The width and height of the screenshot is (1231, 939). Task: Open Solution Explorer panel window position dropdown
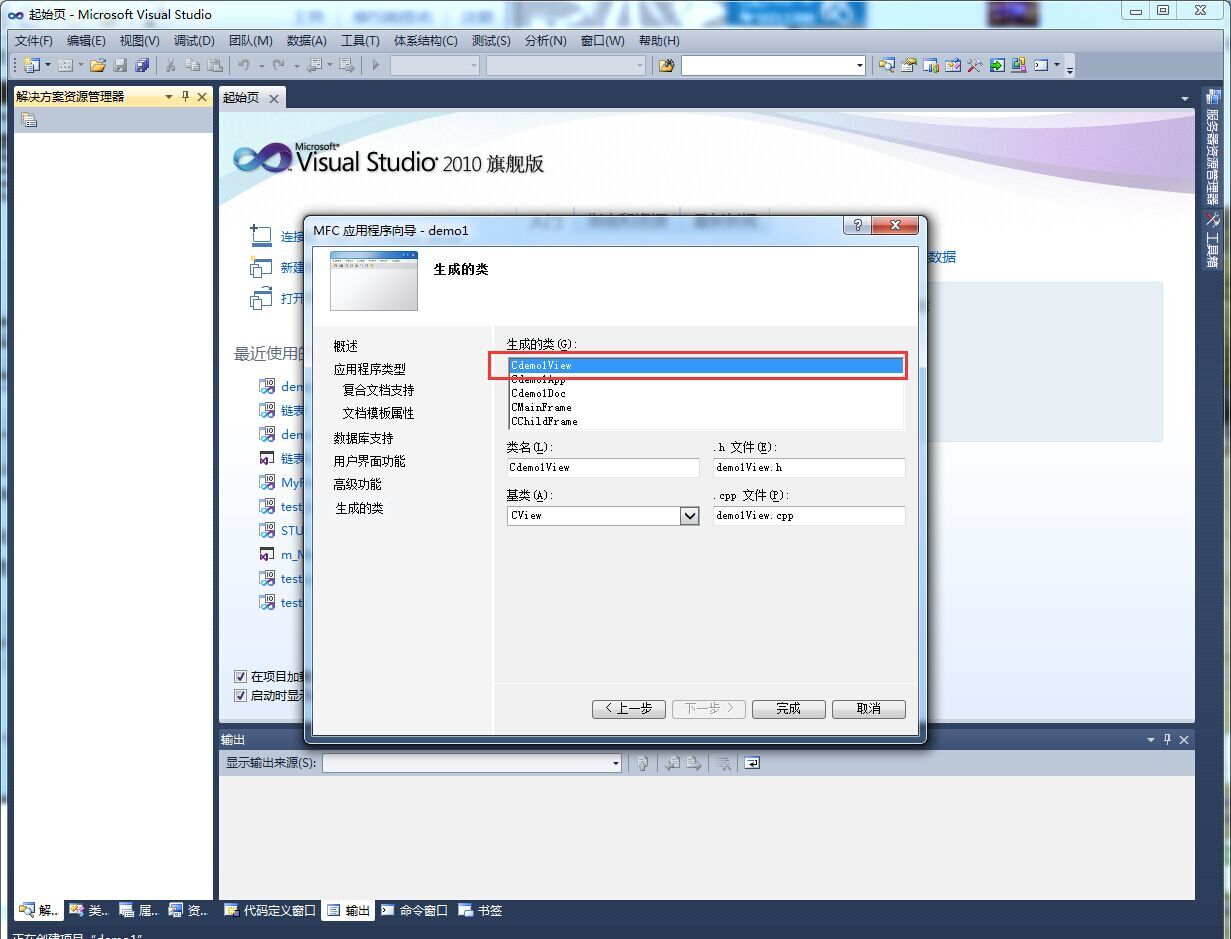(x=169, y=97)
